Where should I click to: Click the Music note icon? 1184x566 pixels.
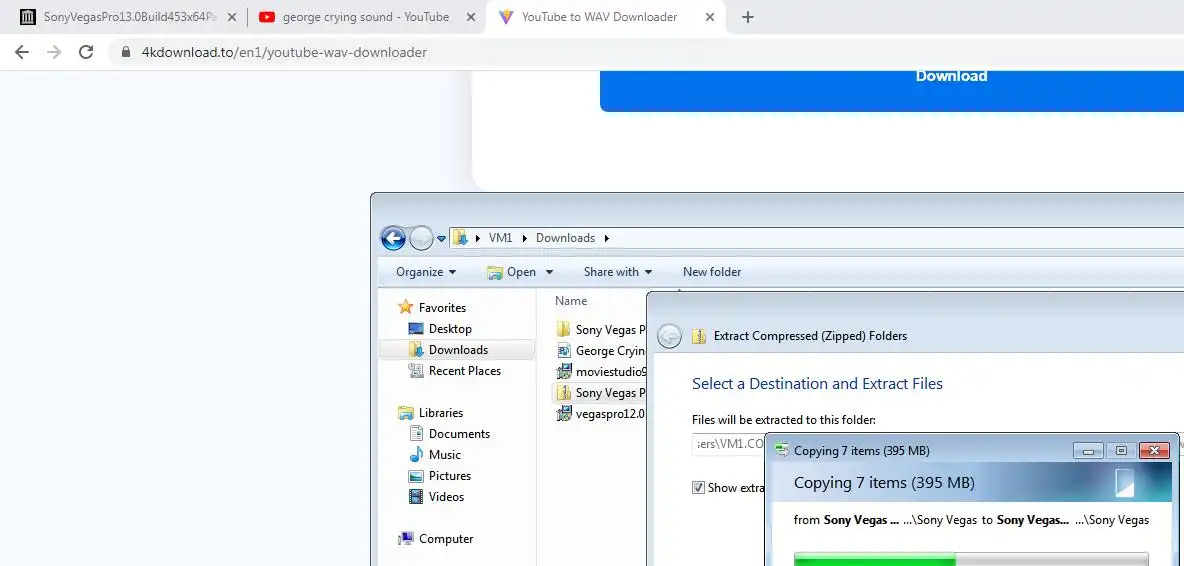click(416, 454)
